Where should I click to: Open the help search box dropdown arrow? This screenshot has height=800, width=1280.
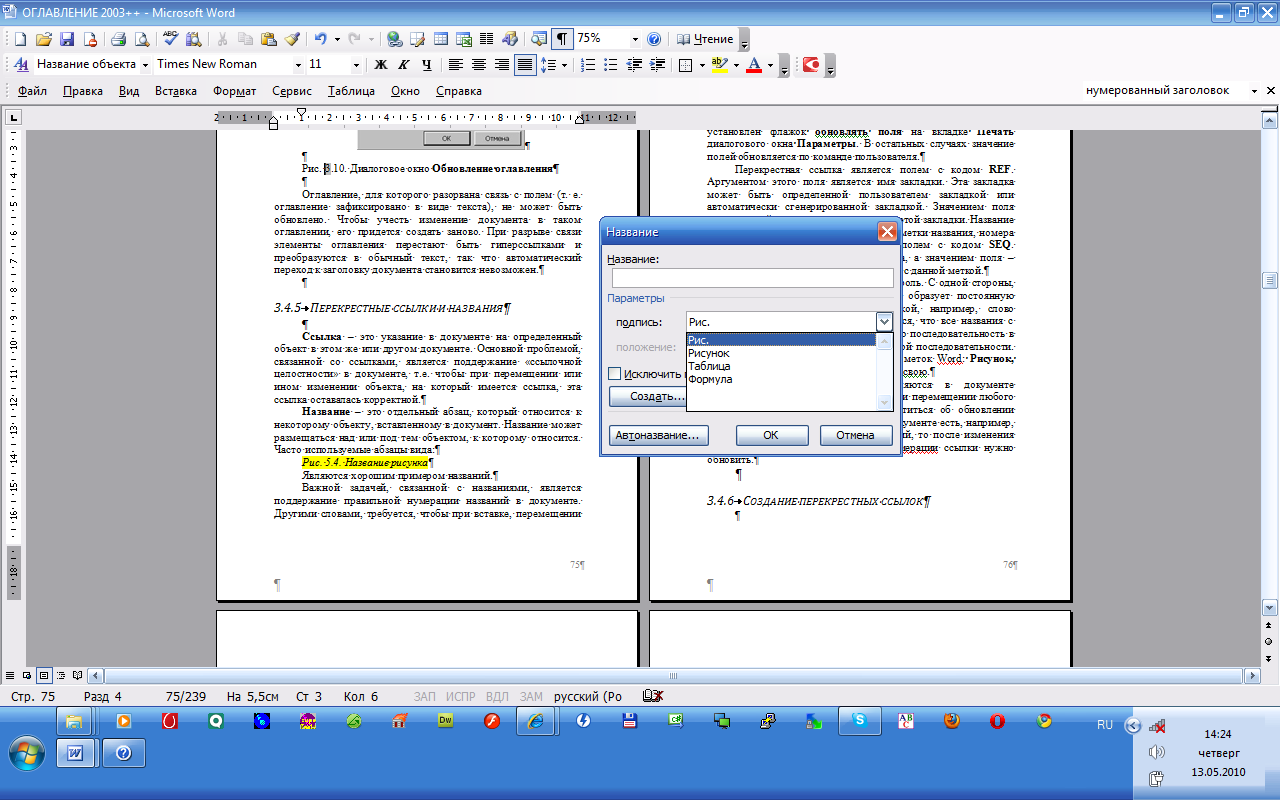pos(1255,90)
